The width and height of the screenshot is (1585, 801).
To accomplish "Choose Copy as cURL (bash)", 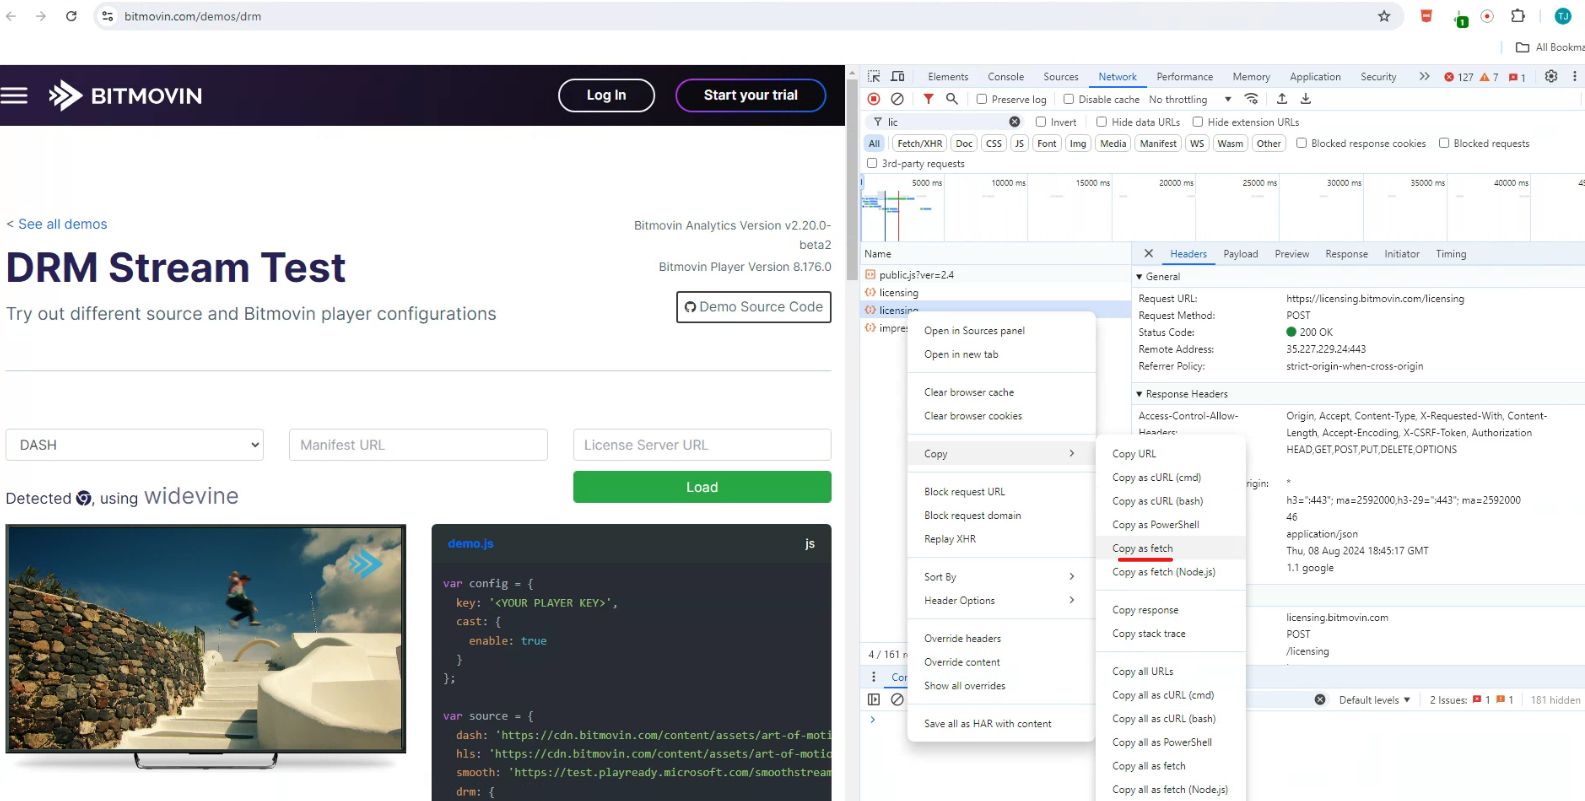I will pyautogui.click(x=1171, y=501).
